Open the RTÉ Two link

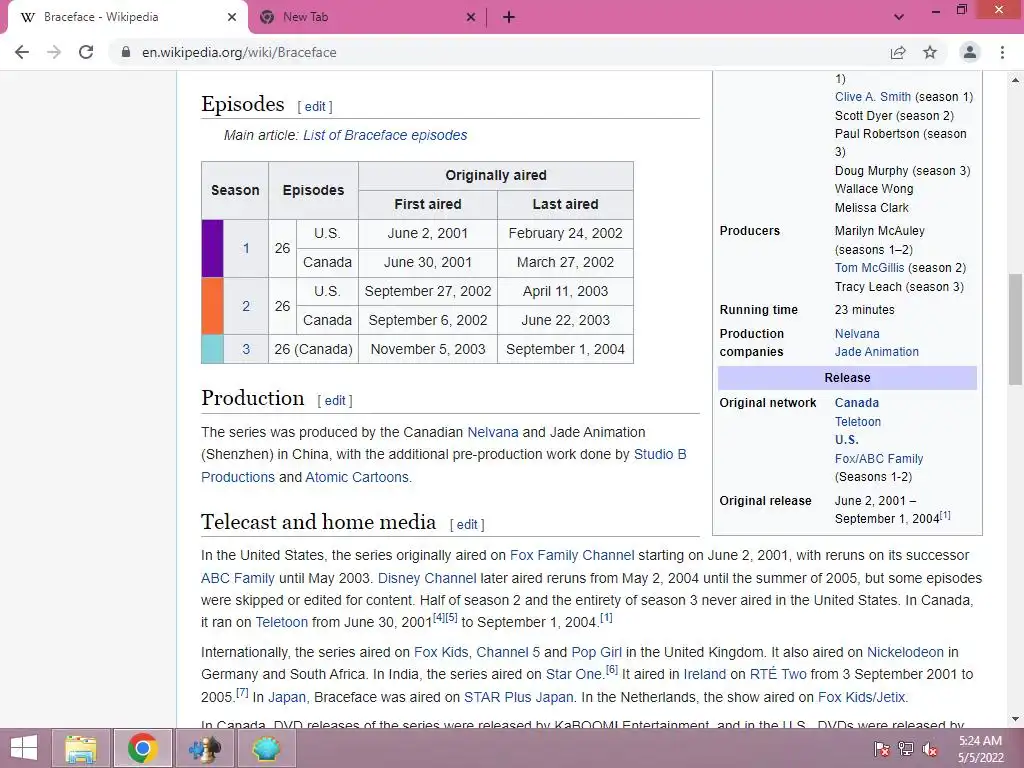click(x=778, y=674)
